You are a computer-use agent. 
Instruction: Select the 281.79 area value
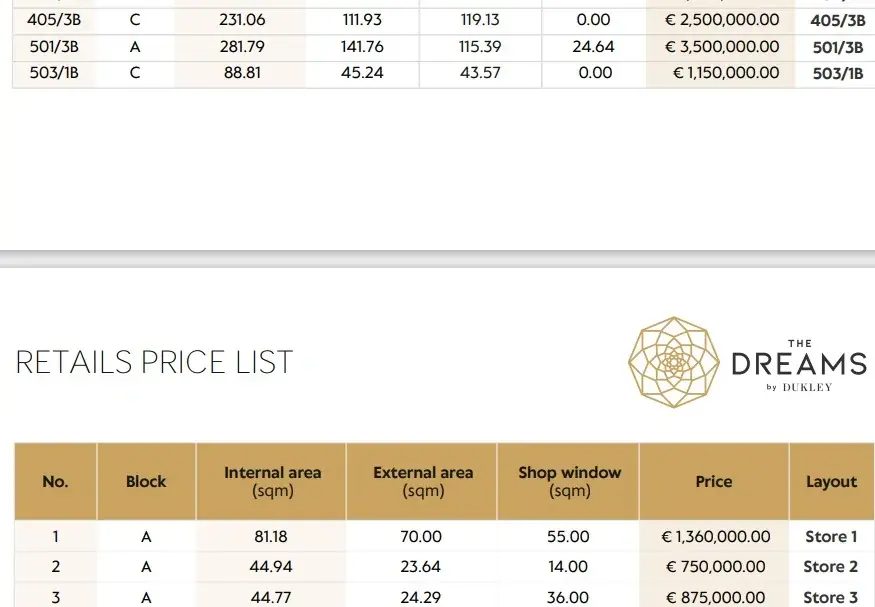click(242, 47)
